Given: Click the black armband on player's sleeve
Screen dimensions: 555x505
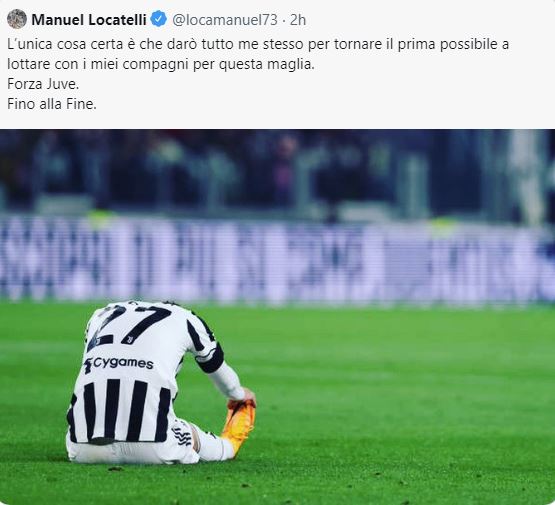Looking at the screenshot, I should [211, 358].
